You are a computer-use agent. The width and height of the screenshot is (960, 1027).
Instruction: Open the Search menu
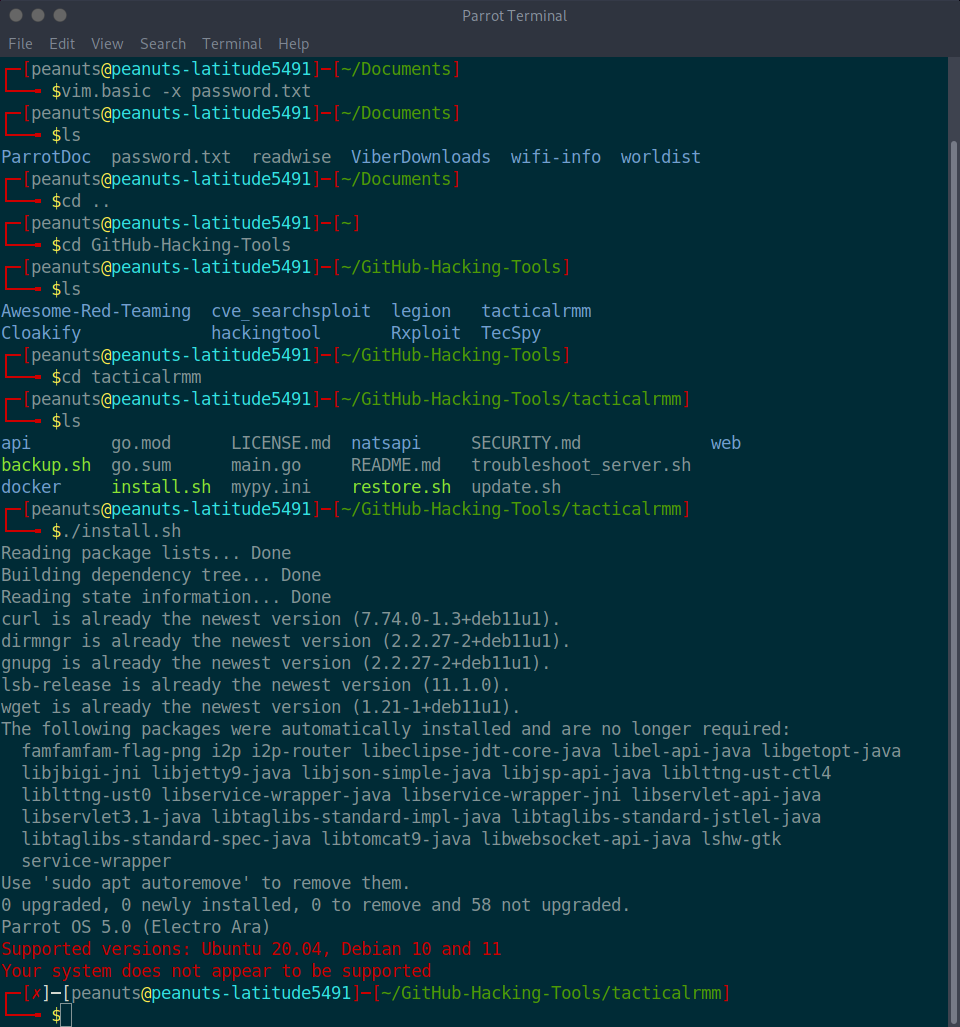click(162, 43)
